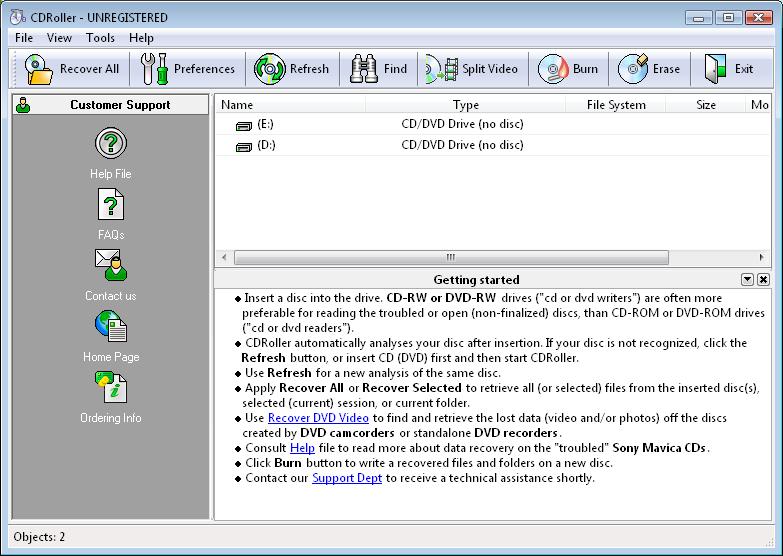Click 'CD/DVD Drive (no disc)' in D: row
The width and height of the screenshot is (783, 556).
[462, 145]
